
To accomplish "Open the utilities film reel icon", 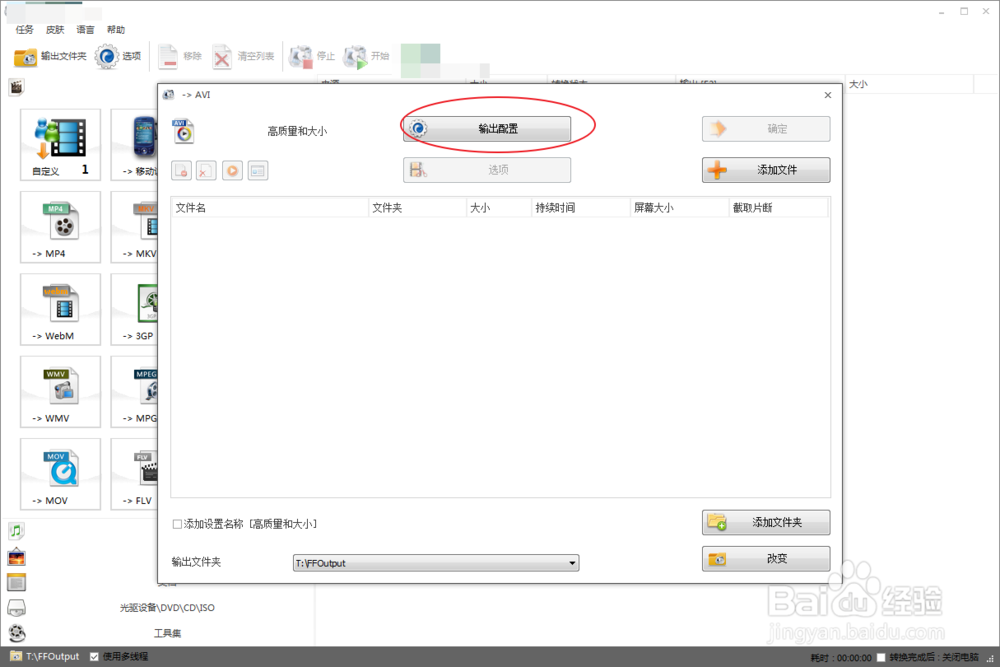I will [17, 633].
